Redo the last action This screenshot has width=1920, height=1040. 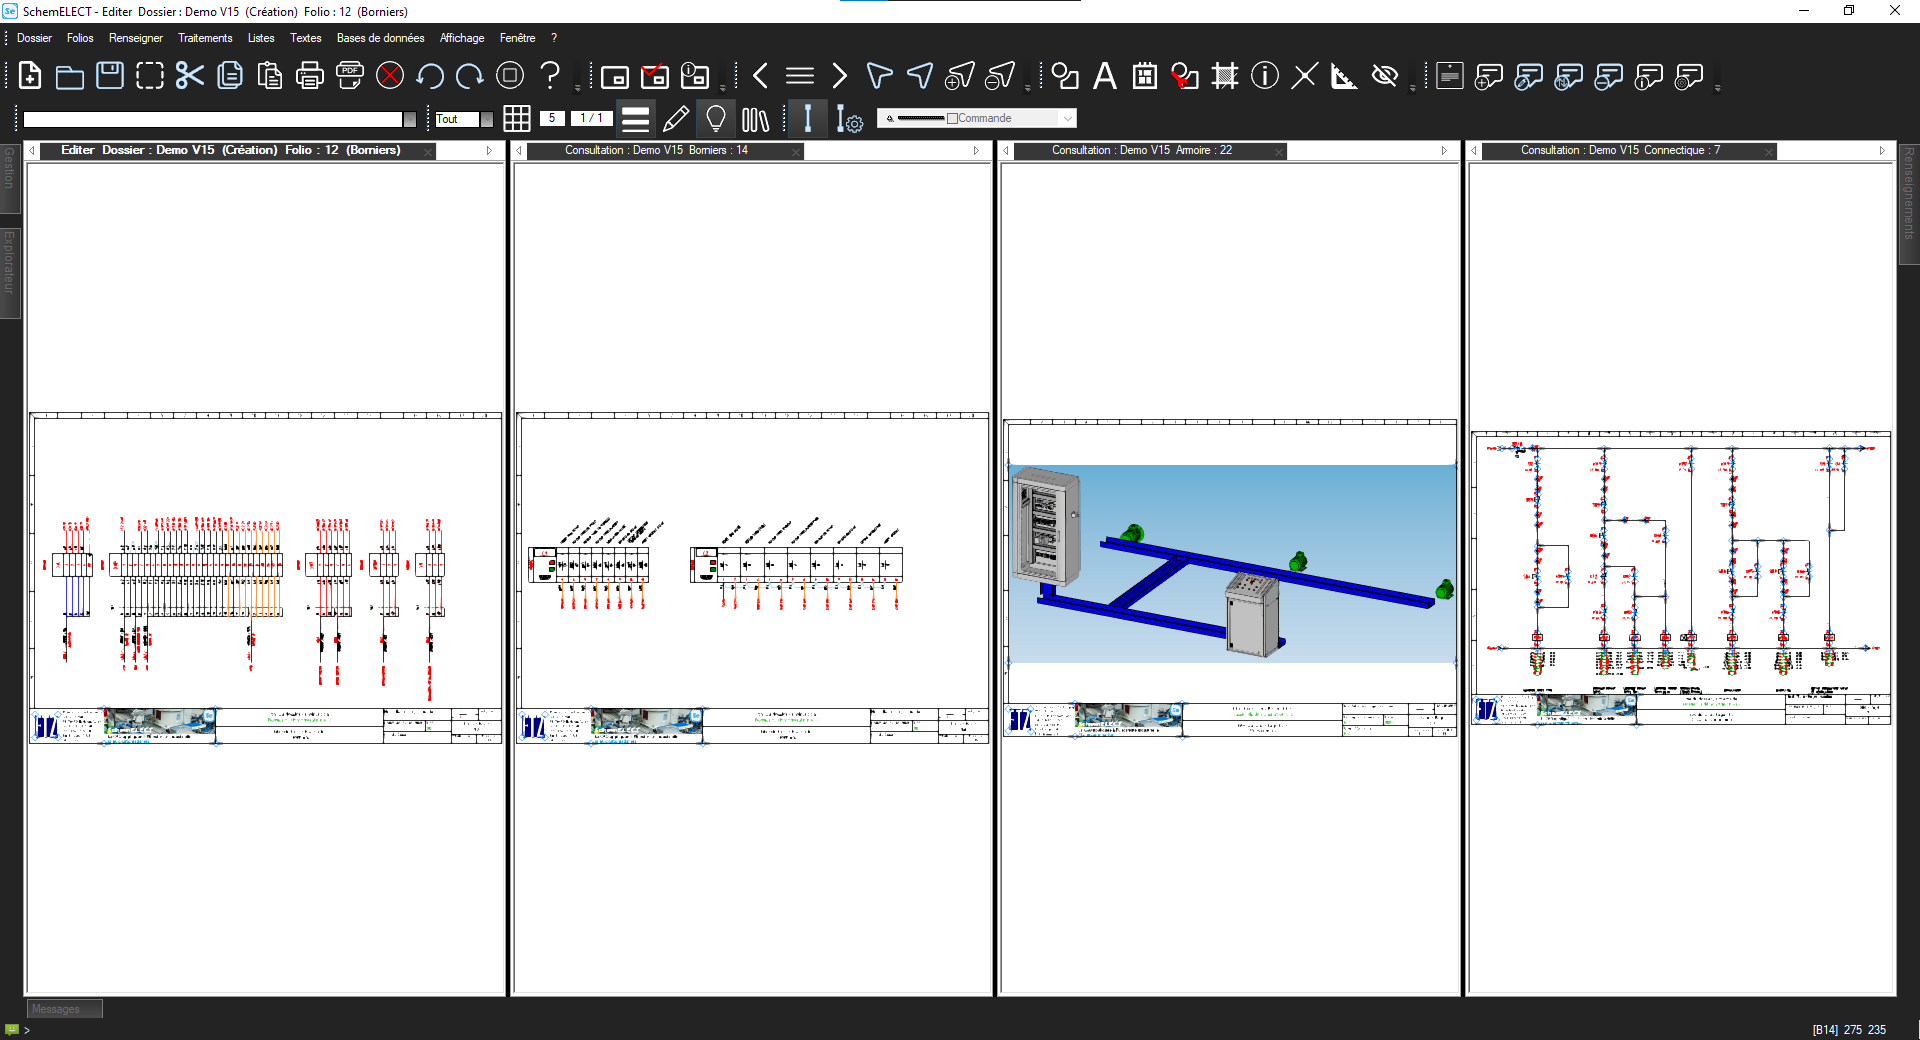coord(470,76)
